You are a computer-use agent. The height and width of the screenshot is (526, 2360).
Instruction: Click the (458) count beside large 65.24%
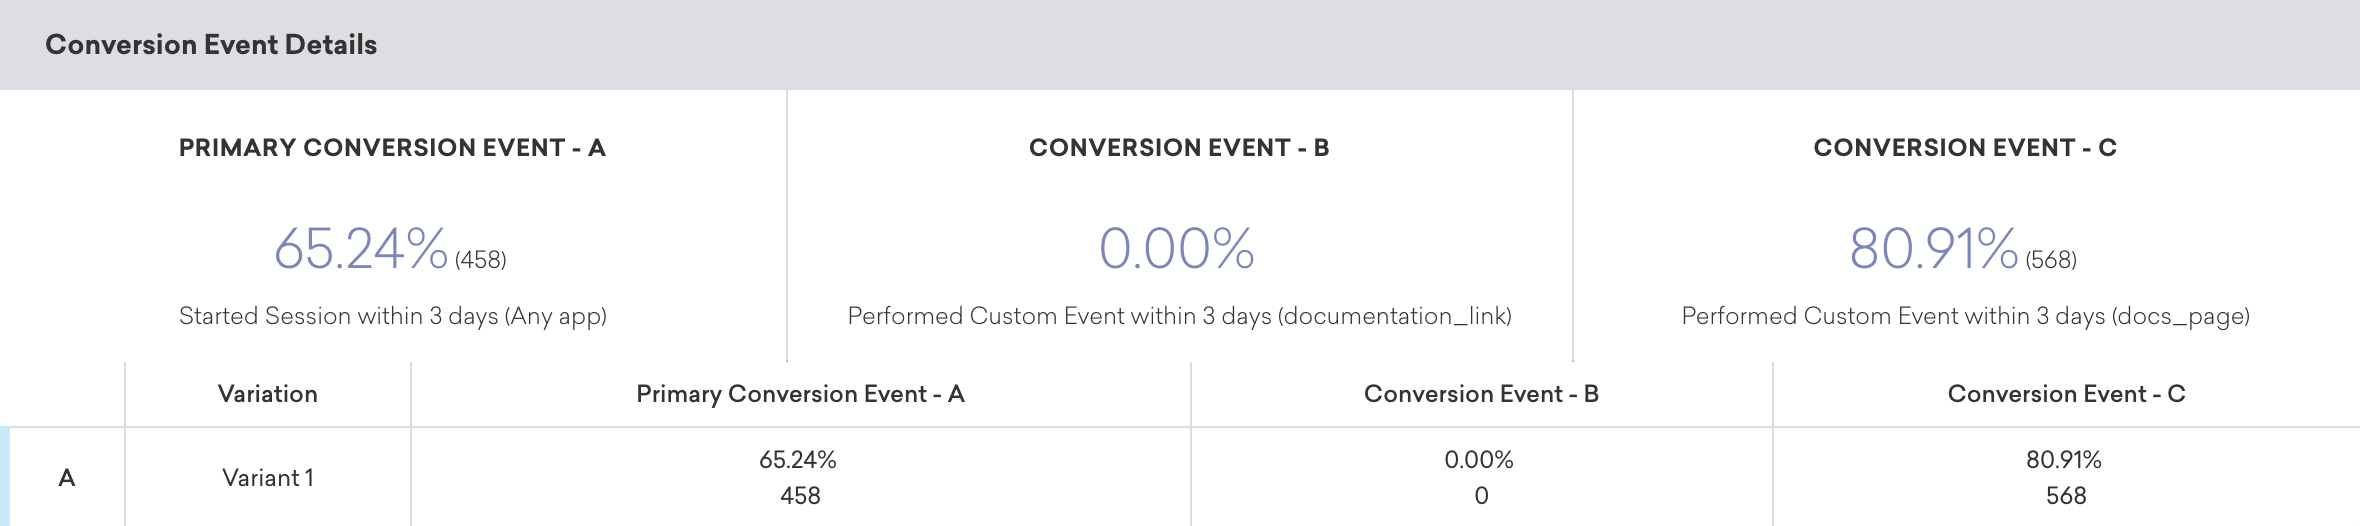click(481, 260)
